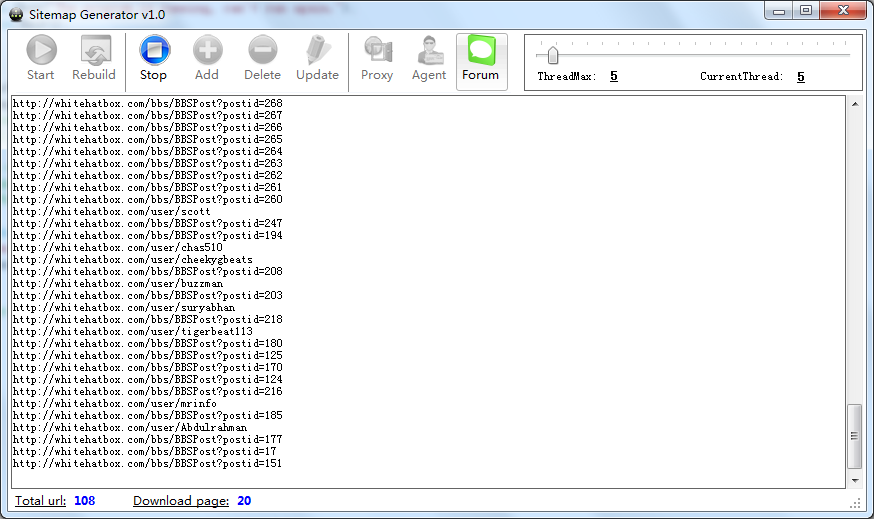Screen dimensions: 874x519
Task: Click the Start toolbar icon
Action: [x=41, y=60]
